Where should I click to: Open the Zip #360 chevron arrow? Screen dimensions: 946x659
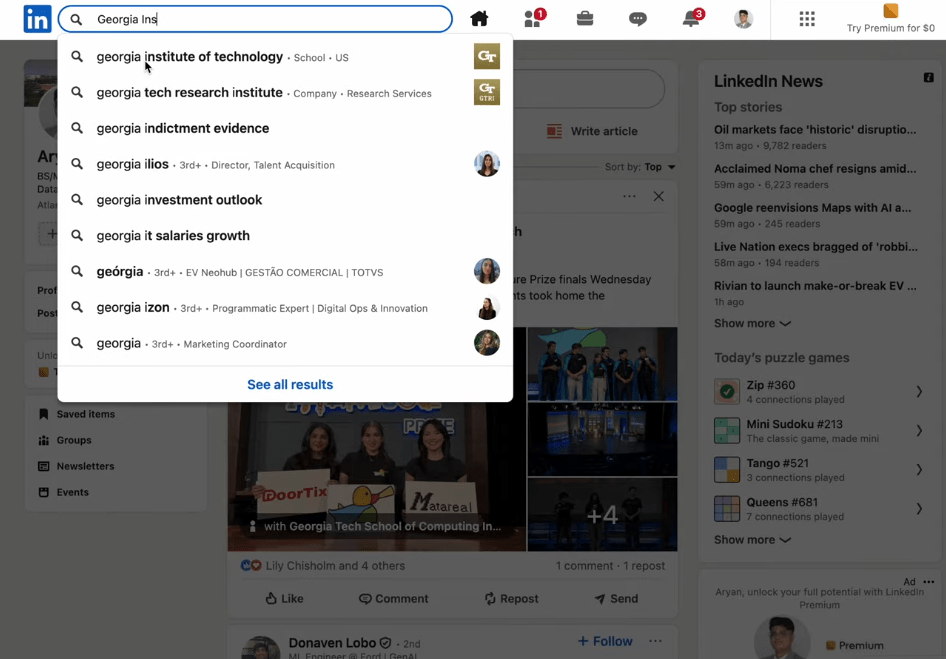pos(919,392)
